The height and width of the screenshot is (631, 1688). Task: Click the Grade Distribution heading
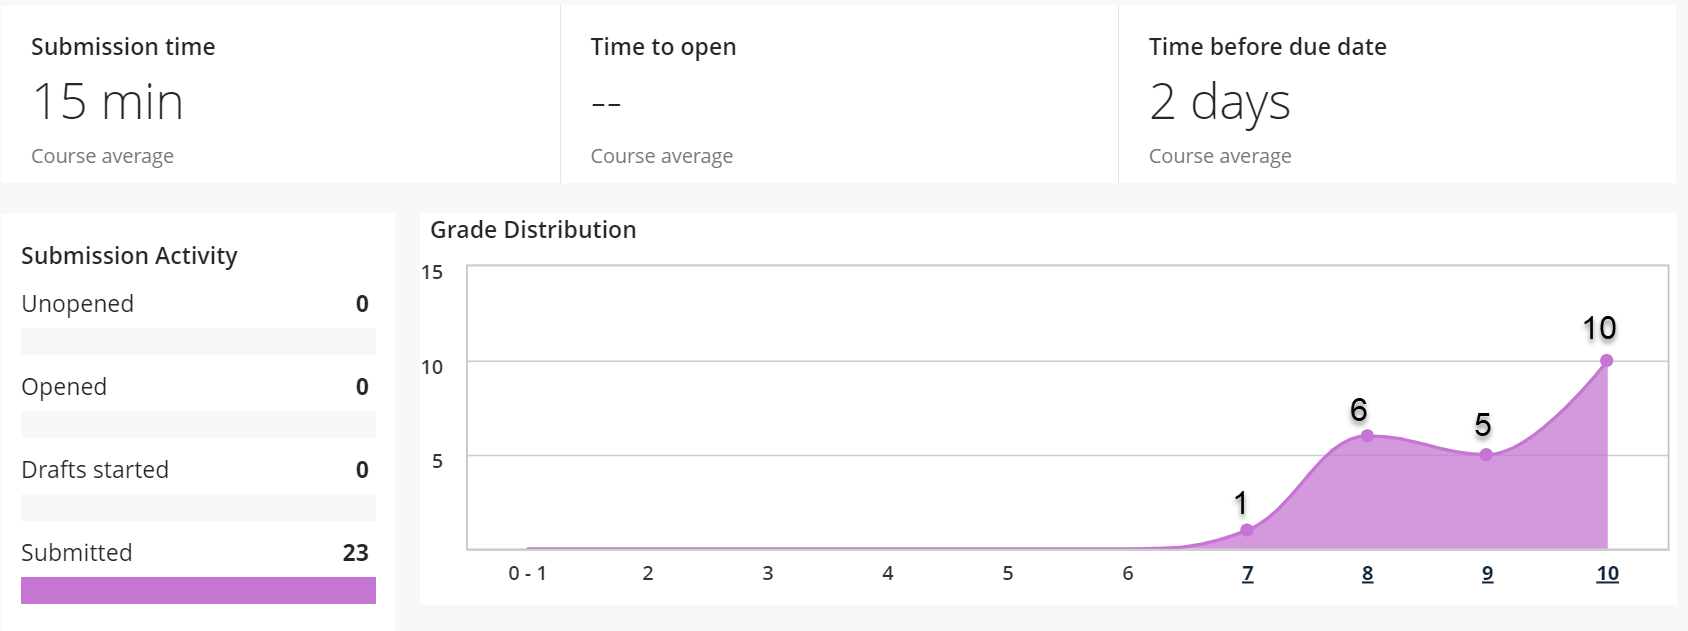[533, 230]
